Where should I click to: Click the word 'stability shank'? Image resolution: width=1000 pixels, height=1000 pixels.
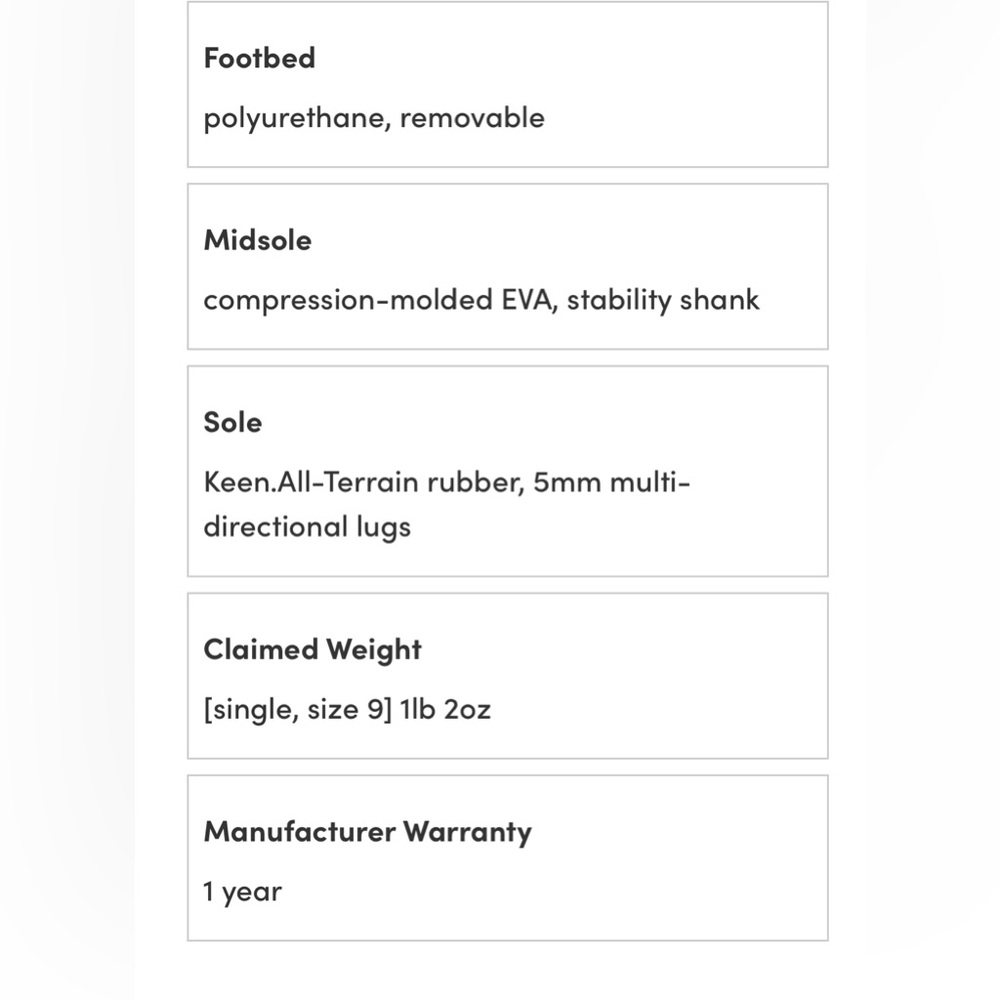coord(663,300)
